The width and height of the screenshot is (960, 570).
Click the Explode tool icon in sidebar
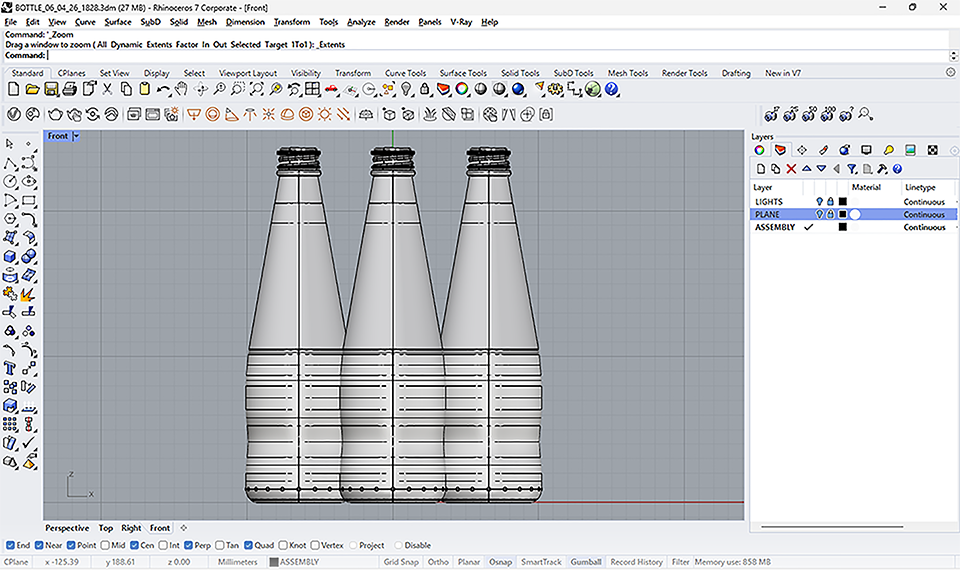(28, 294)
